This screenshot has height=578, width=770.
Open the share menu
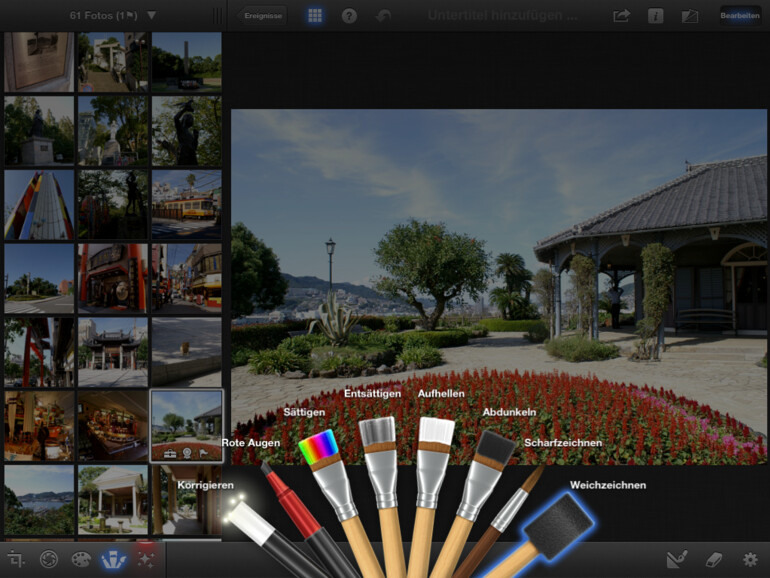click(x=622, y=16)
